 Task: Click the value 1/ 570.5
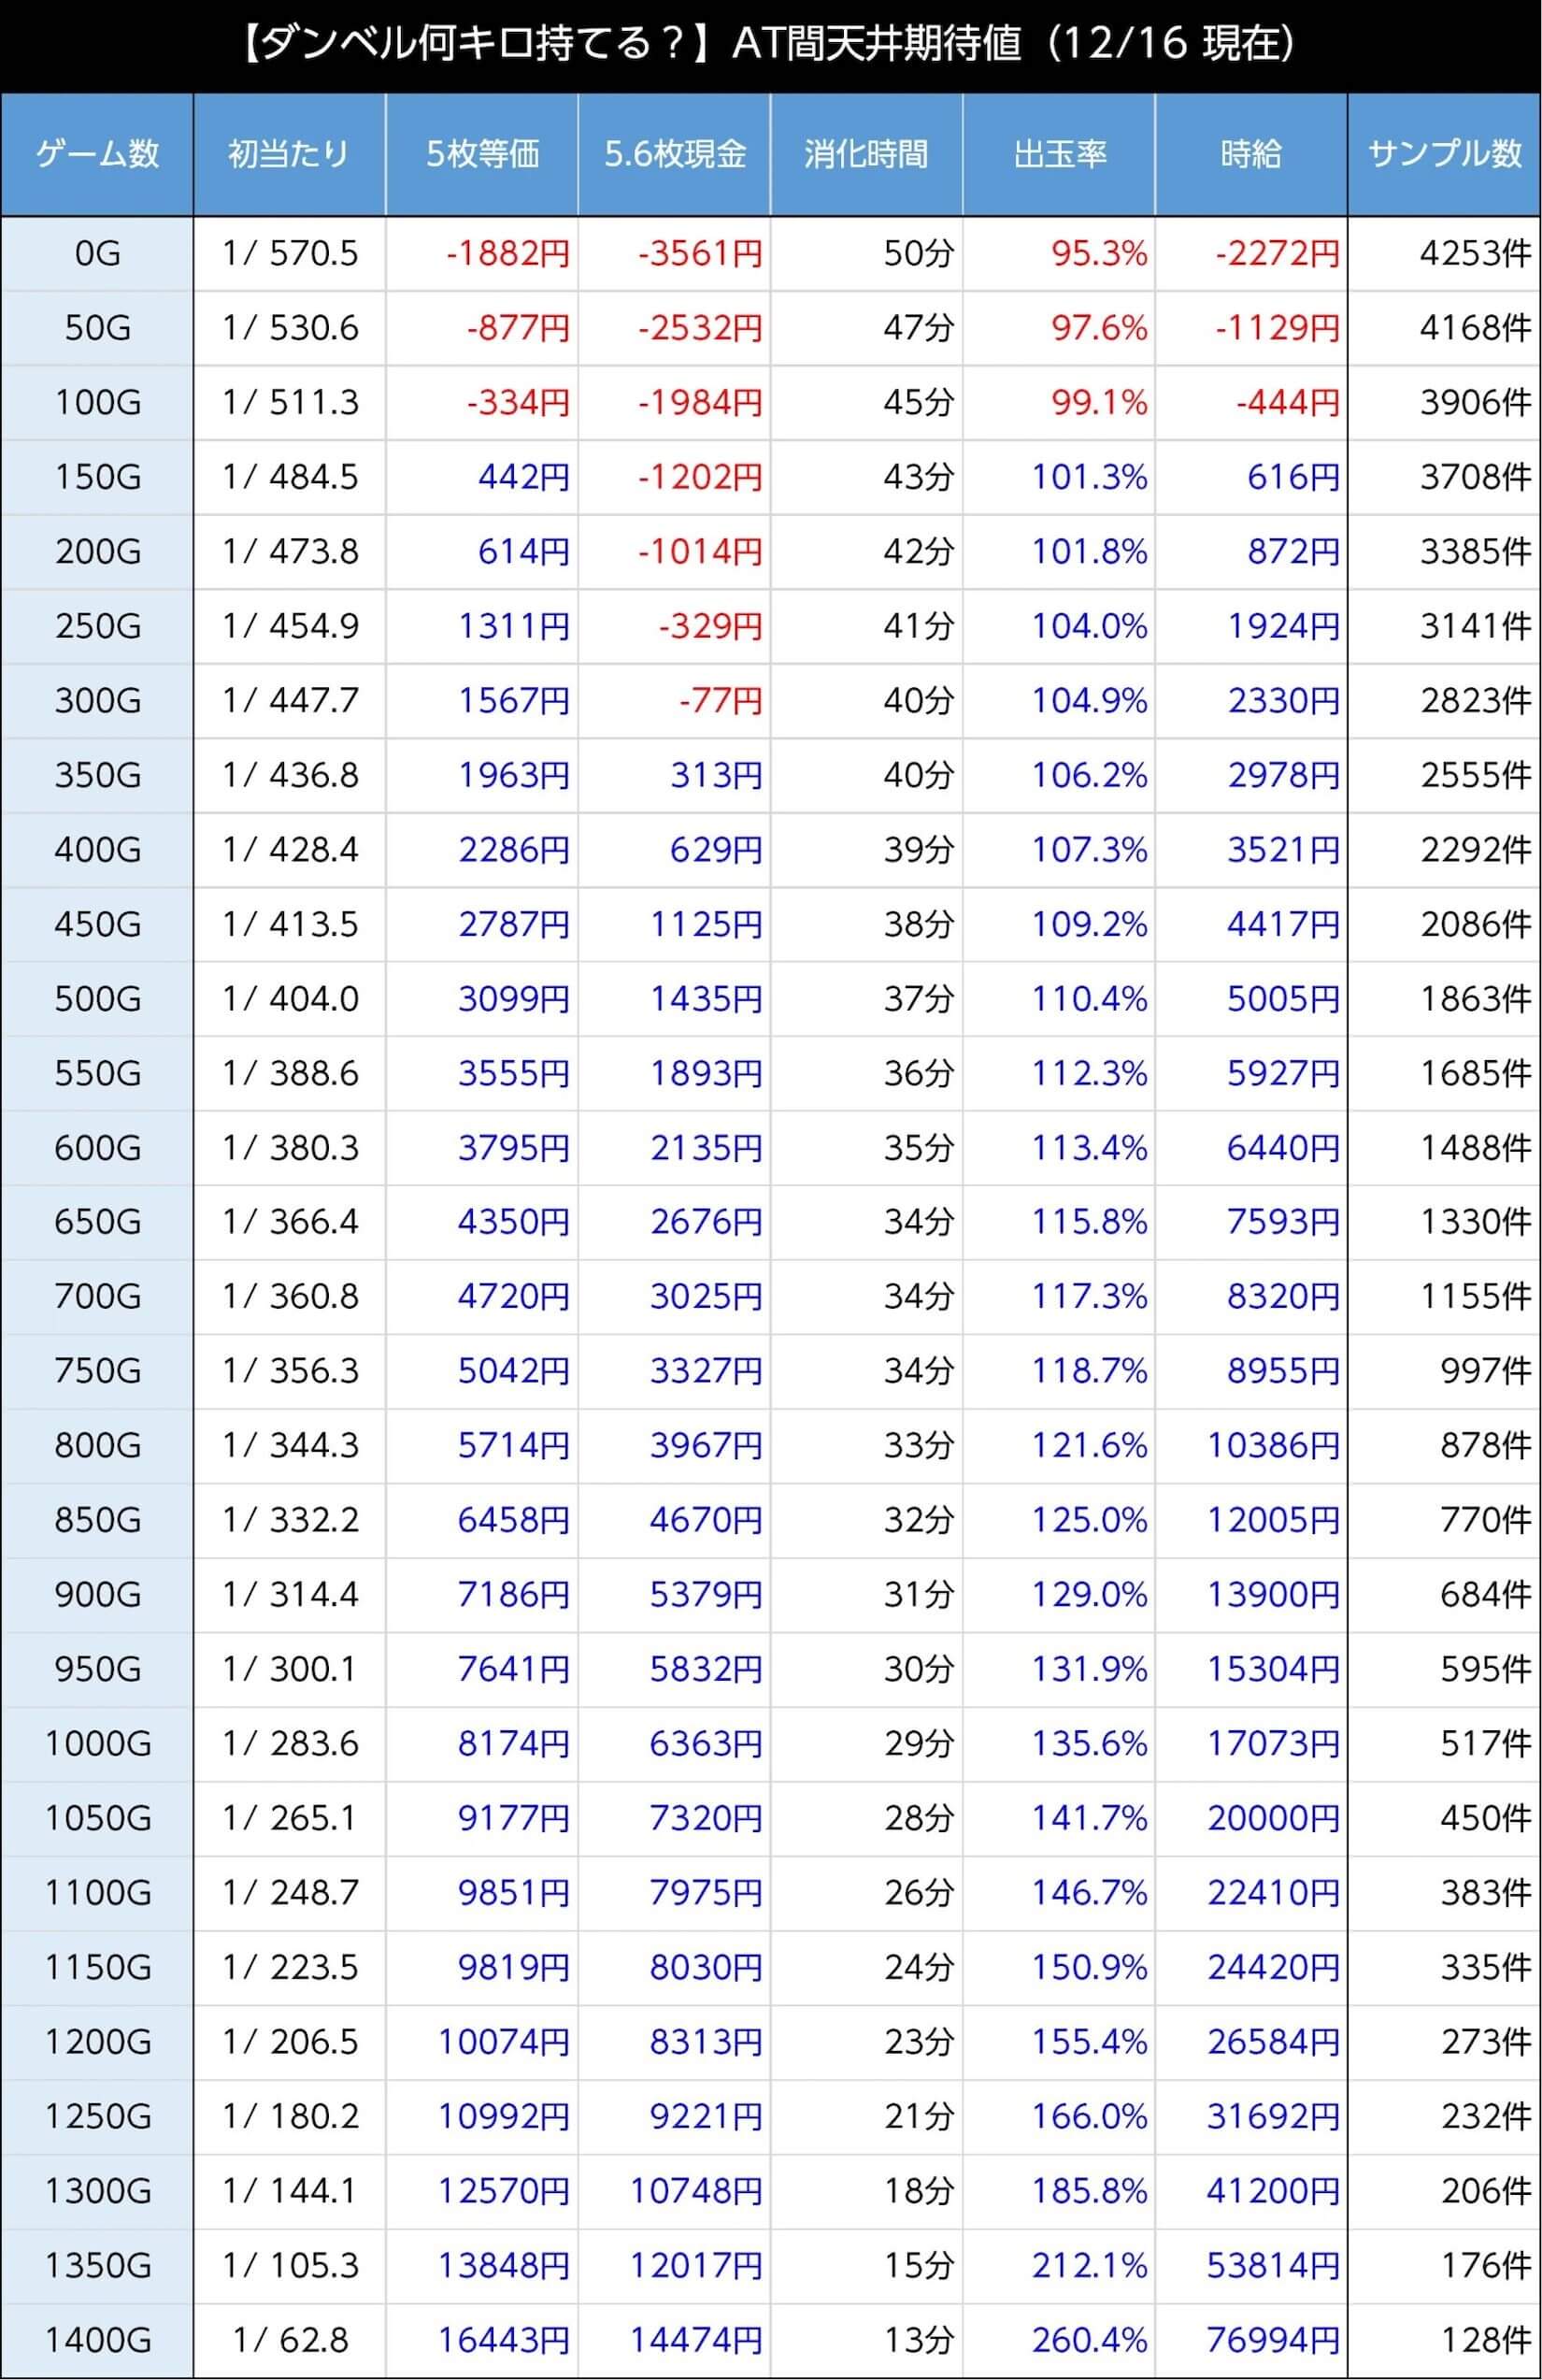(289, 254)
